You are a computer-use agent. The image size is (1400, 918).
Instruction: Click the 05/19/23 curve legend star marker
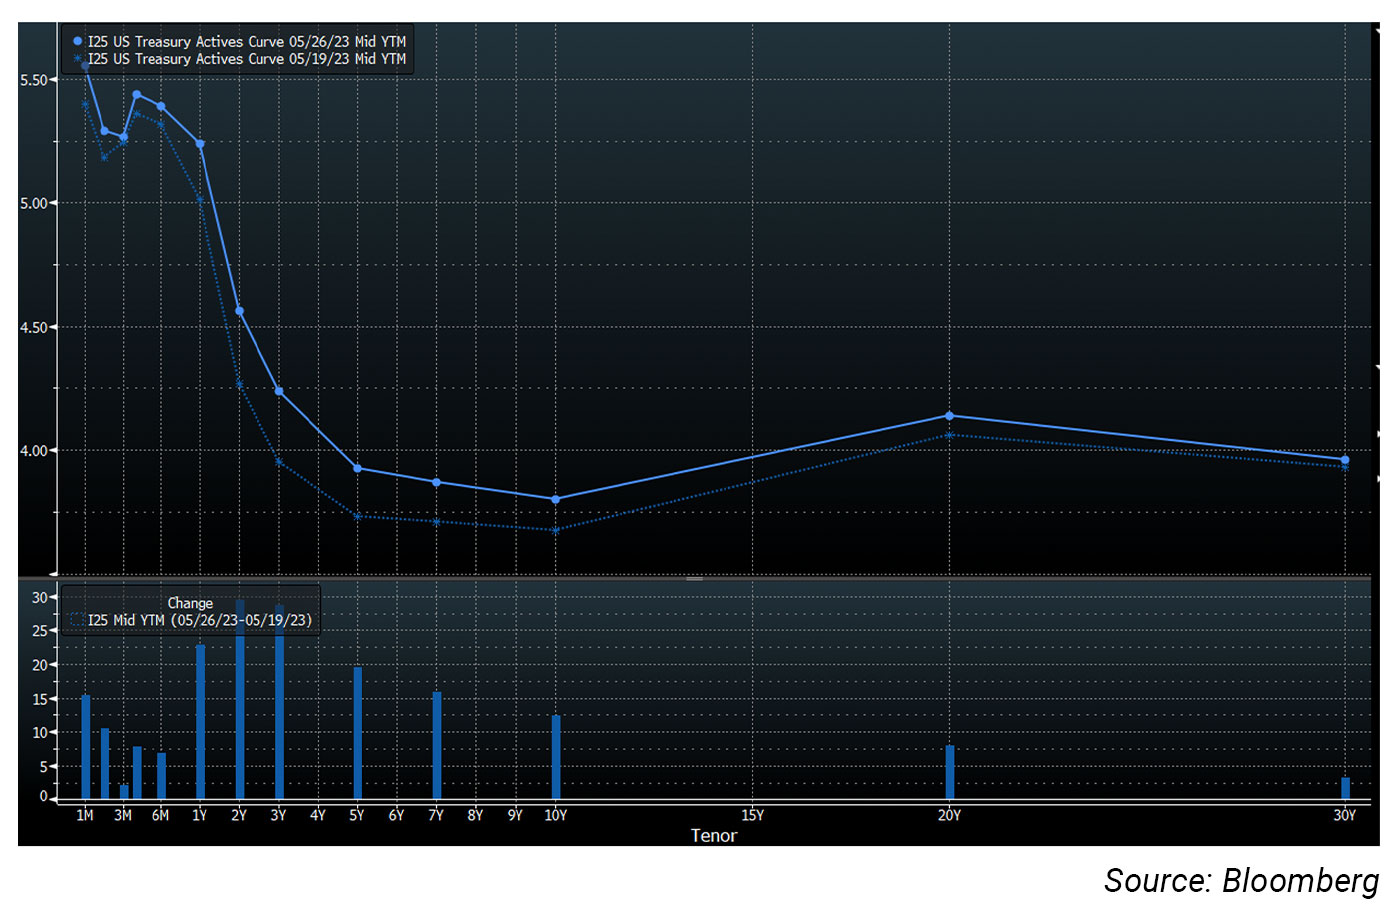point(78,59)
